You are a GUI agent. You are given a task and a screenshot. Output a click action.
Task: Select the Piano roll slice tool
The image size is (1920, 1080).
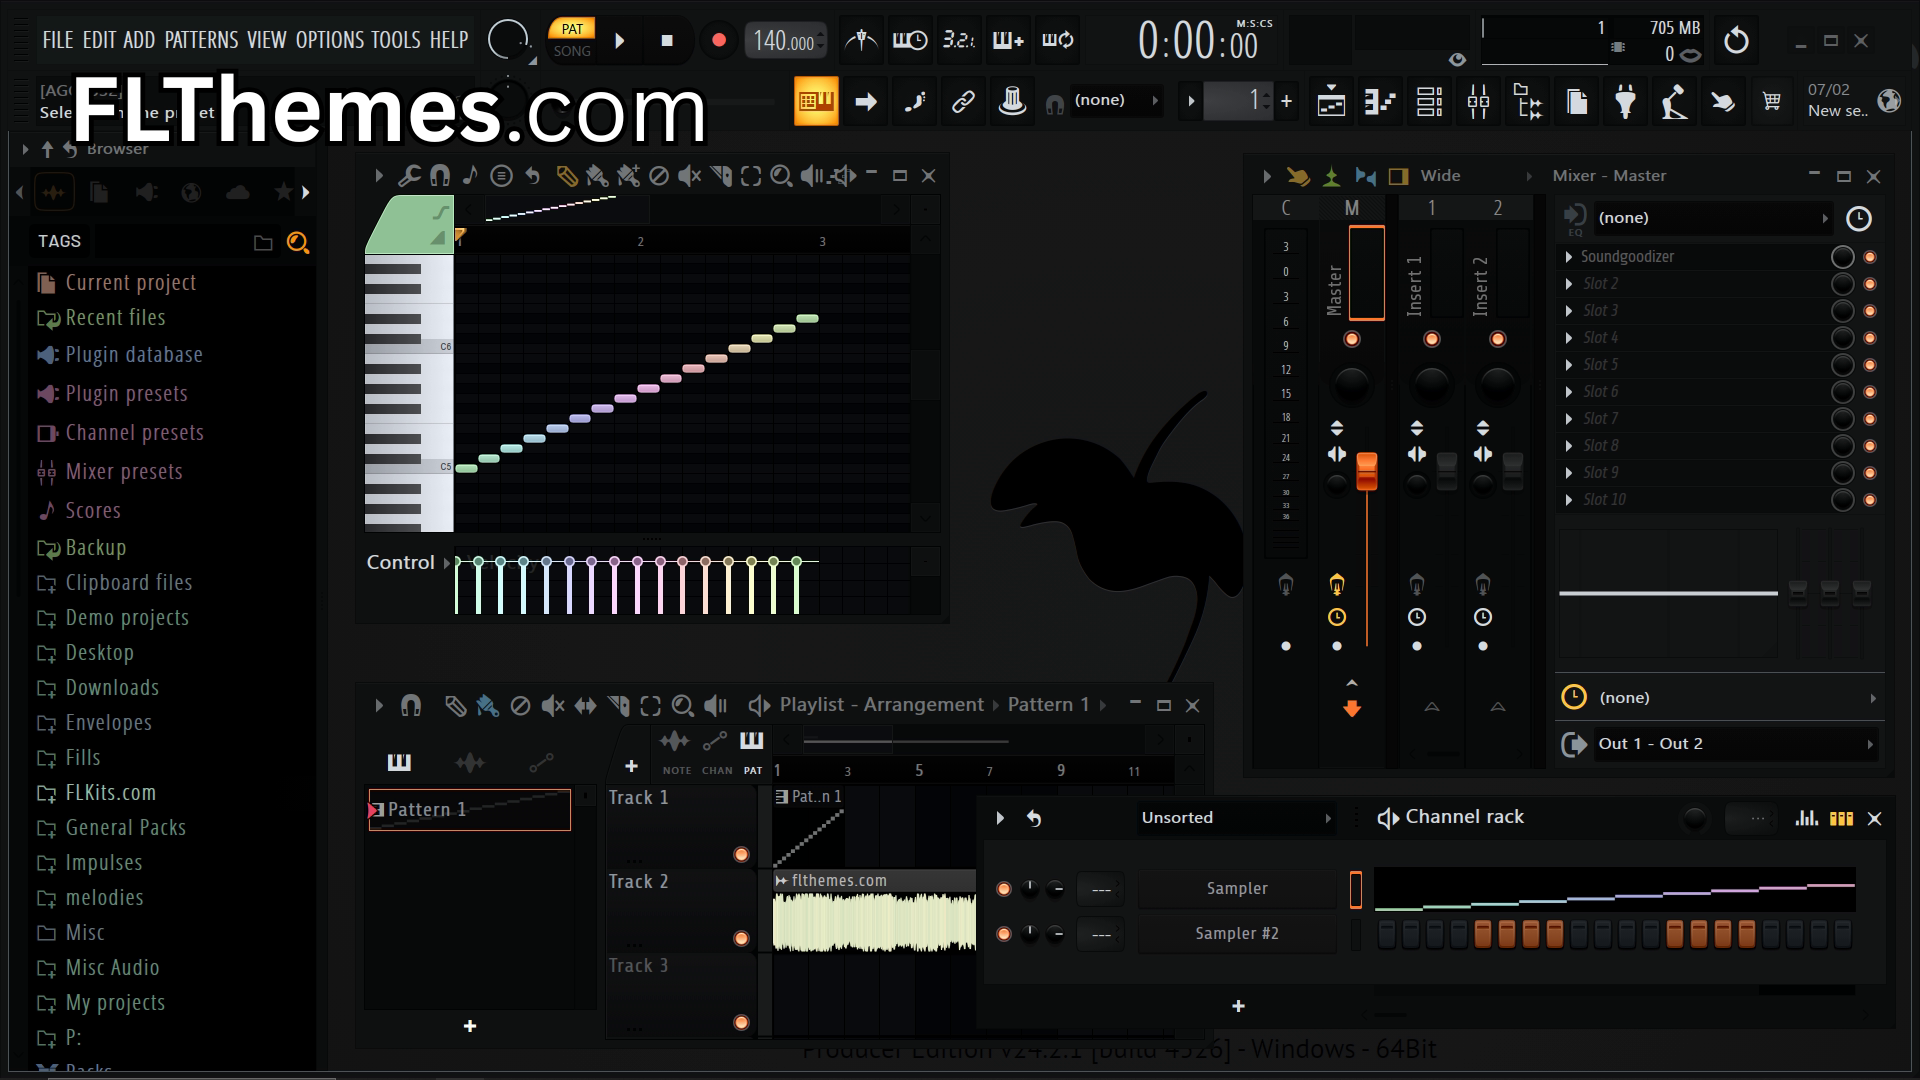(720, 176)
